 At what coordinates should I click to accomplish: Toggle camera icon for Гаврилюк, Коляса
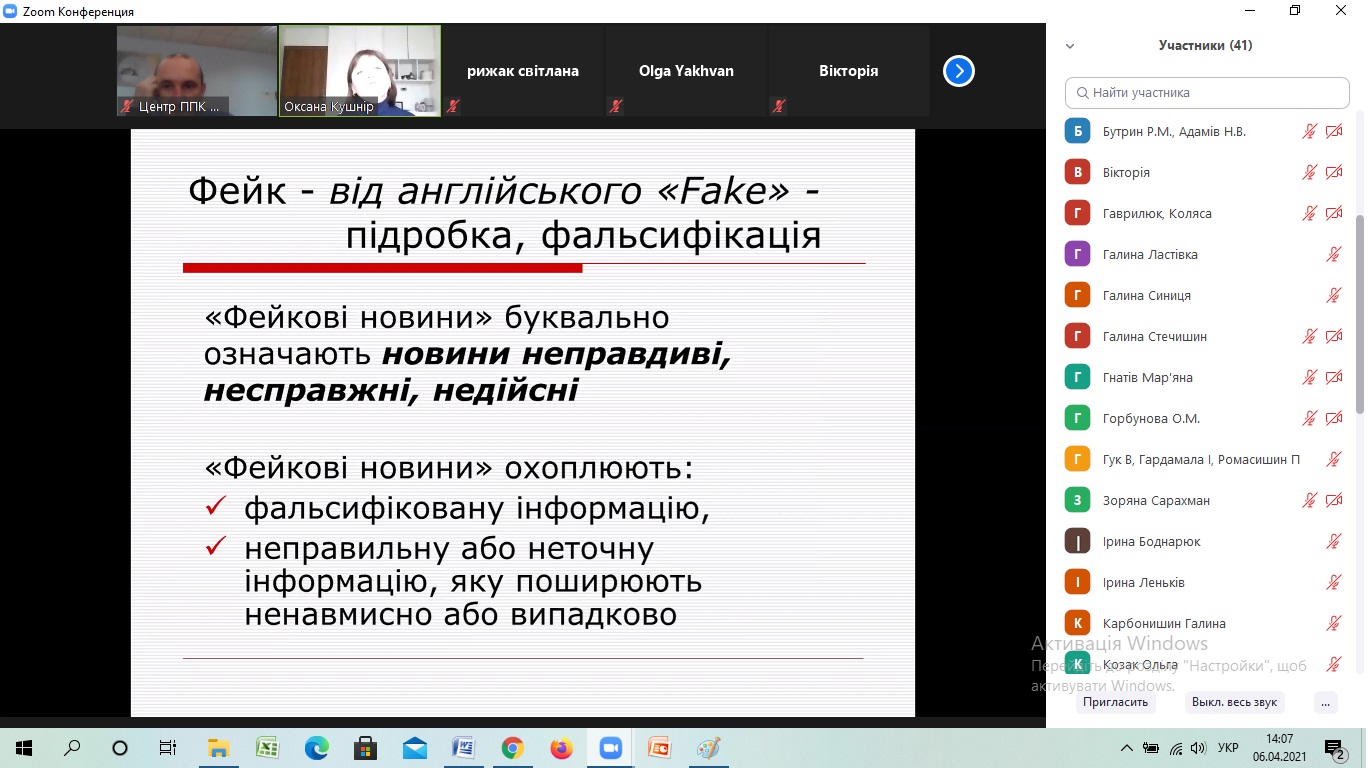(x=1334, y=213)
